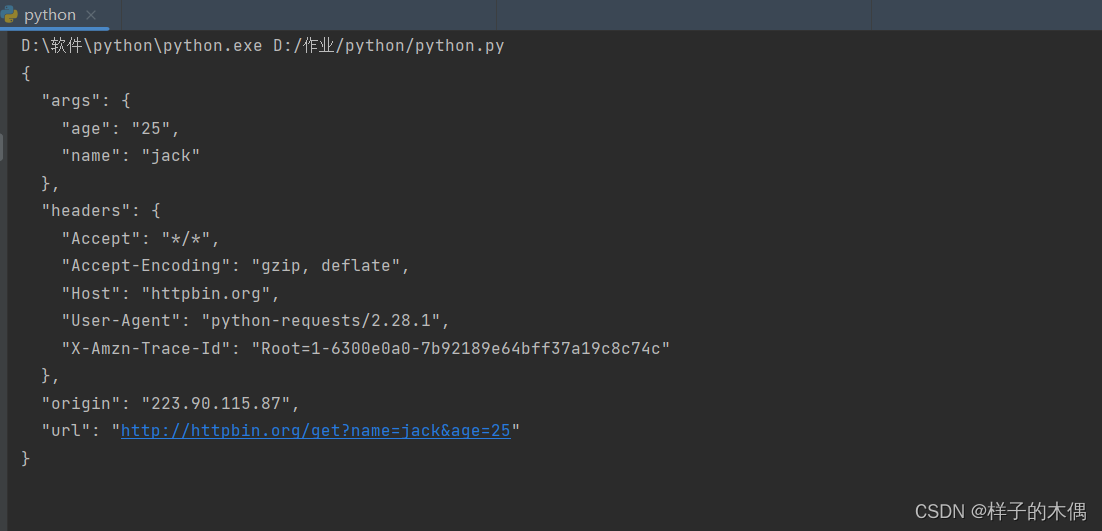The height and width of the screenshot is (531, 1102).
Task: Click the "Accept-Encoding" gzip, deflate line
Action: [235, 266]
